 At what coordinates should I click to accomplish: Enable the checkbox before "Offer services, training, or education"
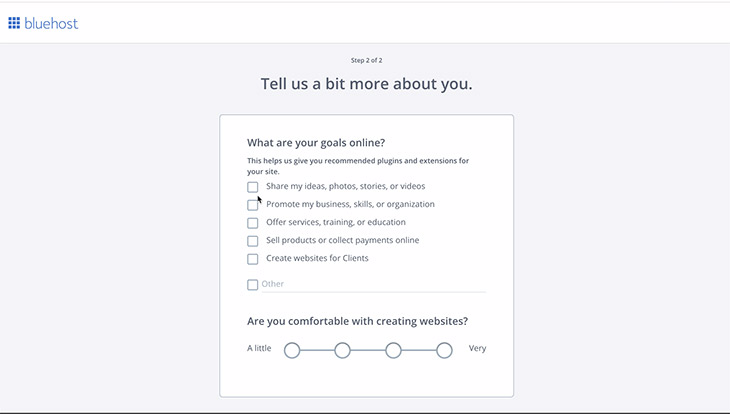pos(253,223)
